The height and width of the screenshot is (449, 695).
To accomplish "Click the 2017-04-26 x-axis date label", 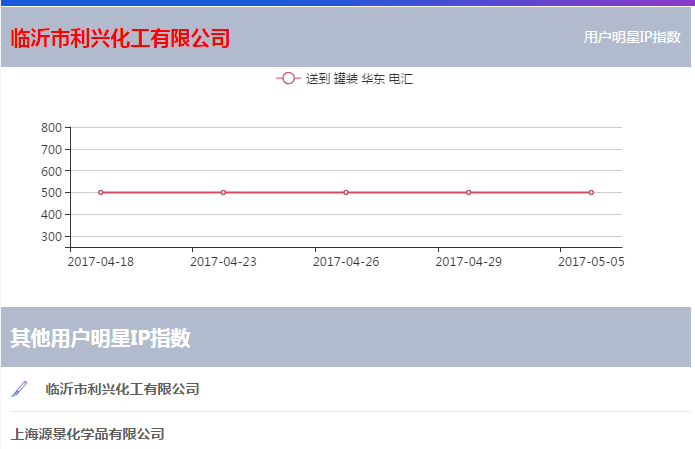I will click(346, 262).
